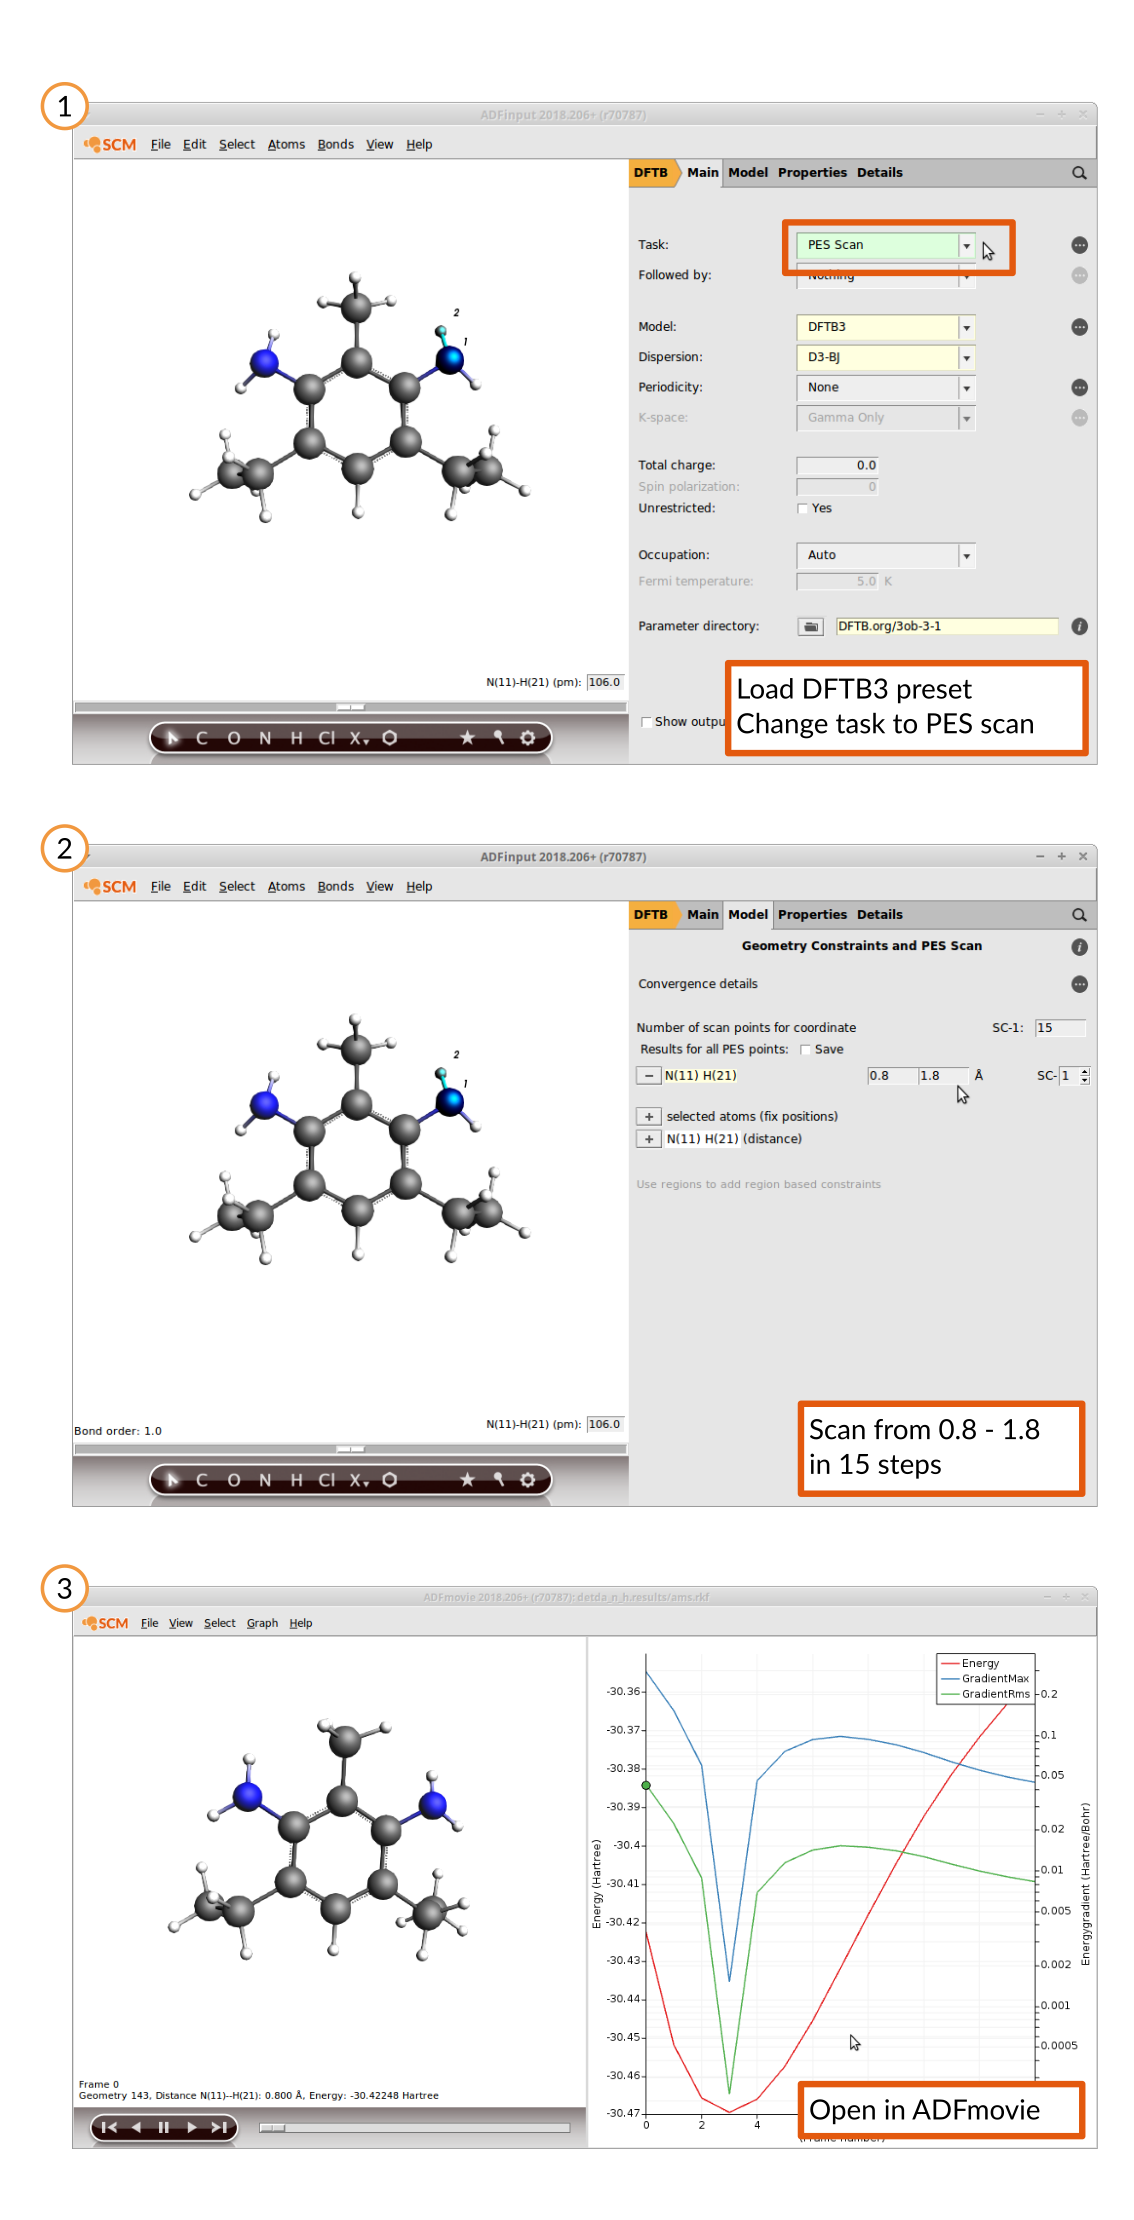The height and width of the screenshot is (2220, 1134).
Task: Click the N(11)-H(21) (pm) field in the Main panel window
Action: tap(605, 683)
